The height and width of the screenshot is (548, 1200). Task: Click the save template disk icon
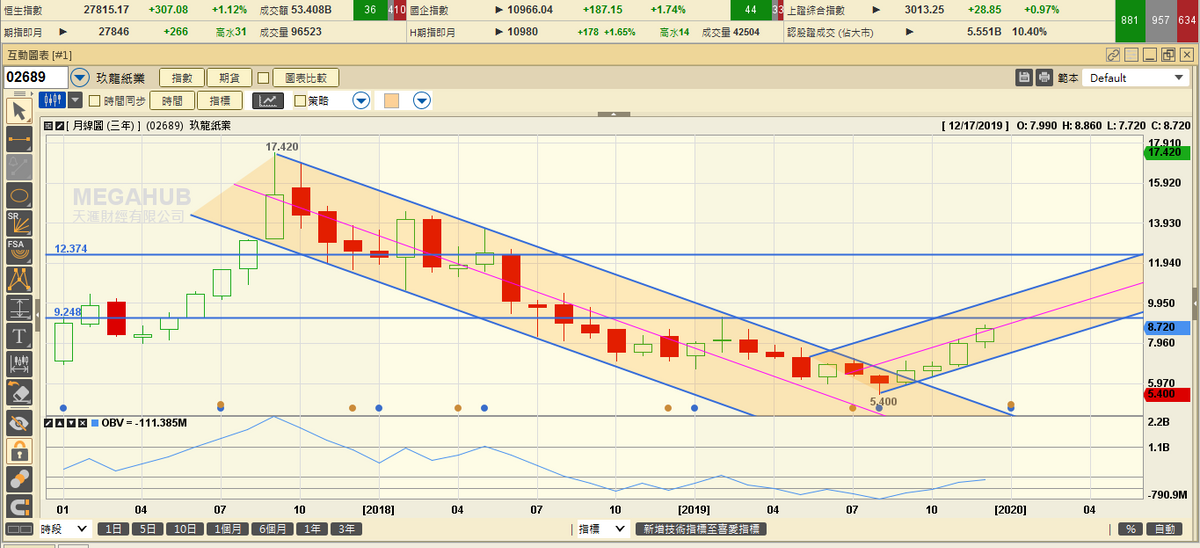1024,77
